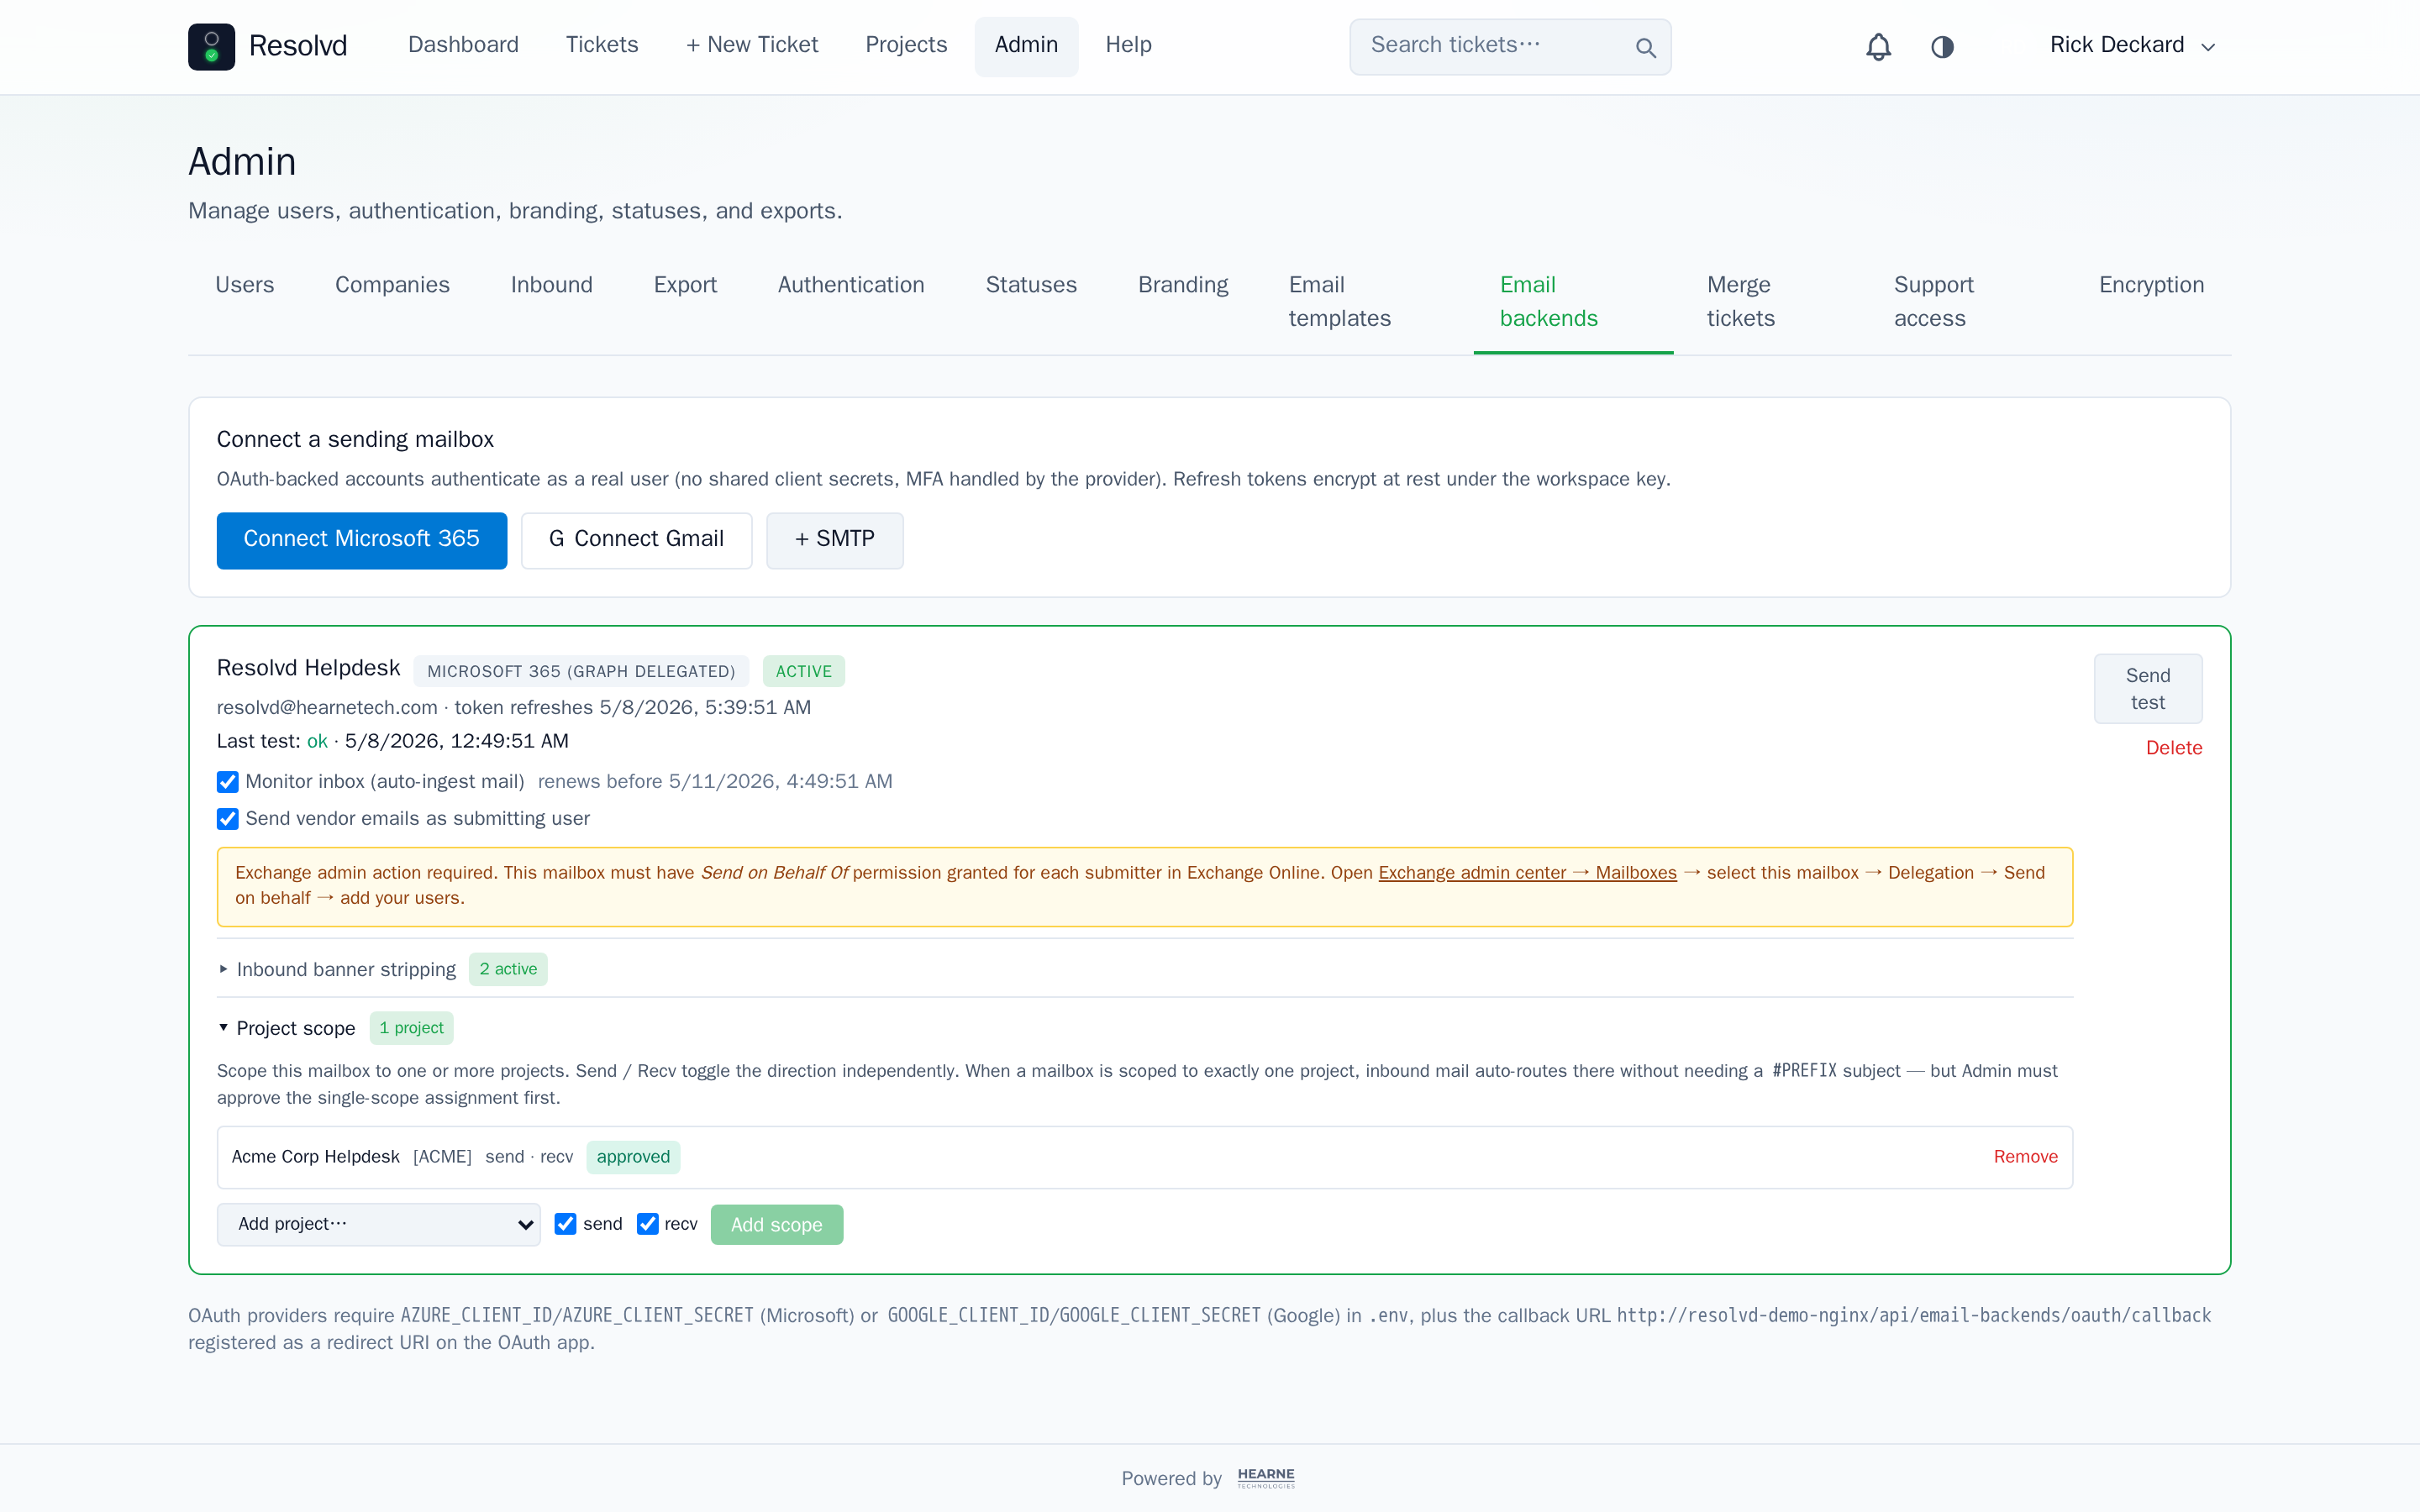This screenshot has width=2420, height=1512.
Task: Uncheck the send direction checkbox
Action: point(566,1224)
